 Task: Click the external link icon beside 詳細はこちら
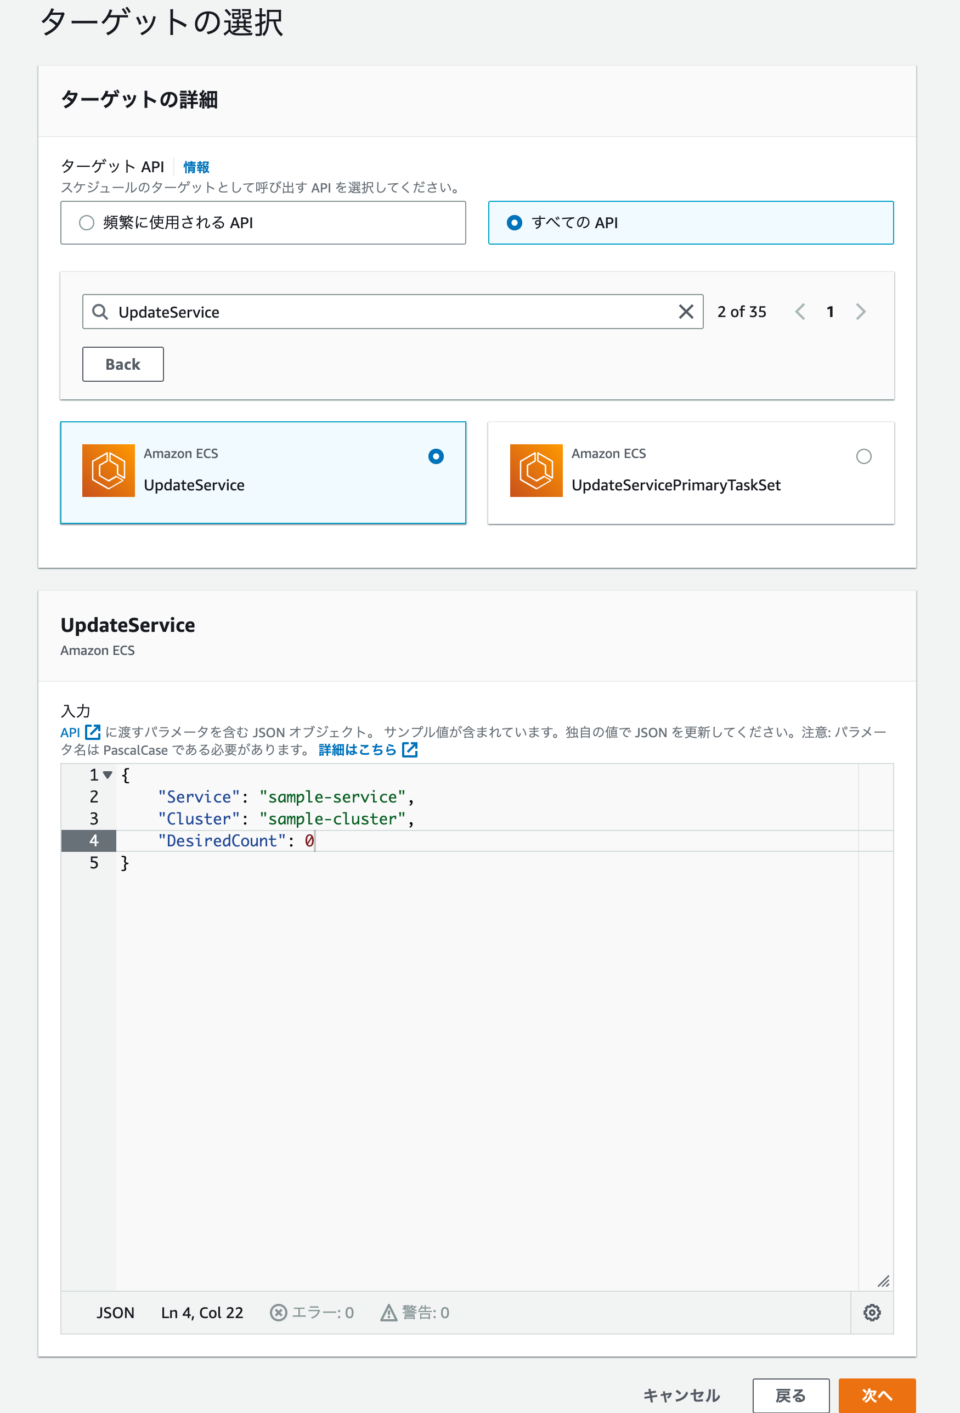point(409,749)
